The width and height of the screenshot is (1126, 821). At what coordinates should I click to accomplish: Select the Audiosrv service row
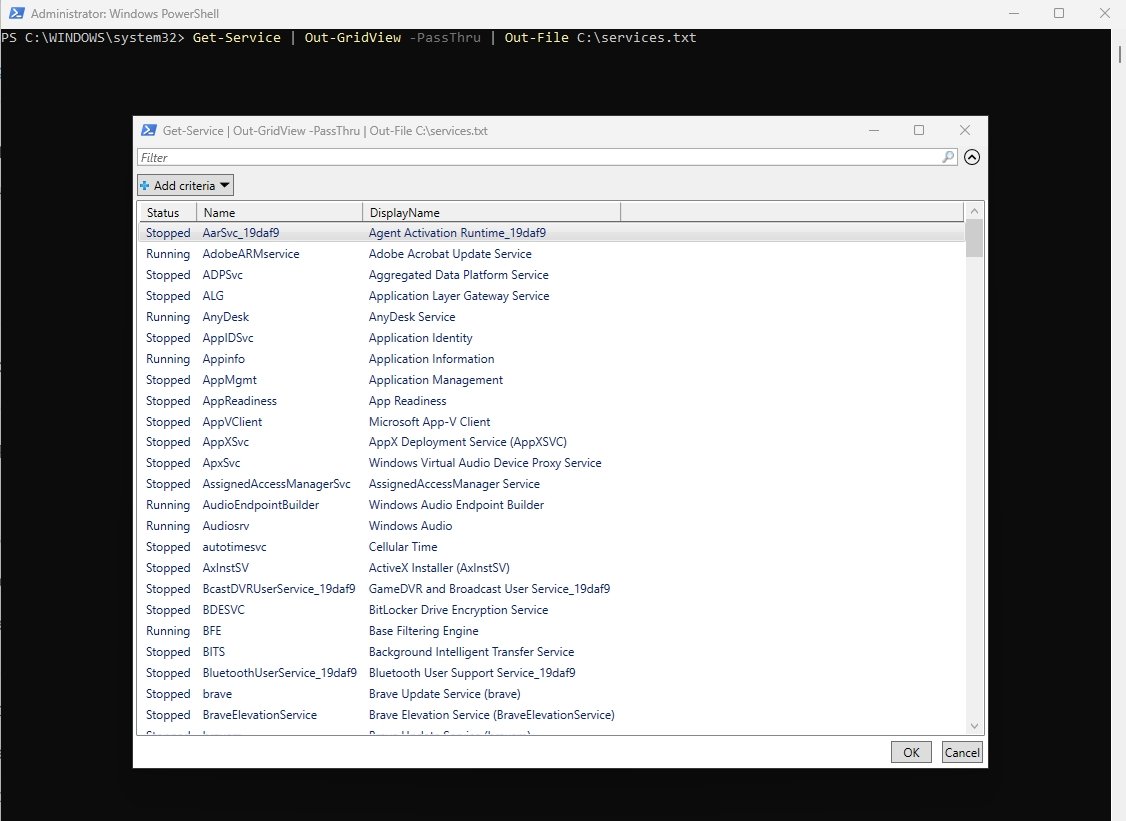551,526
